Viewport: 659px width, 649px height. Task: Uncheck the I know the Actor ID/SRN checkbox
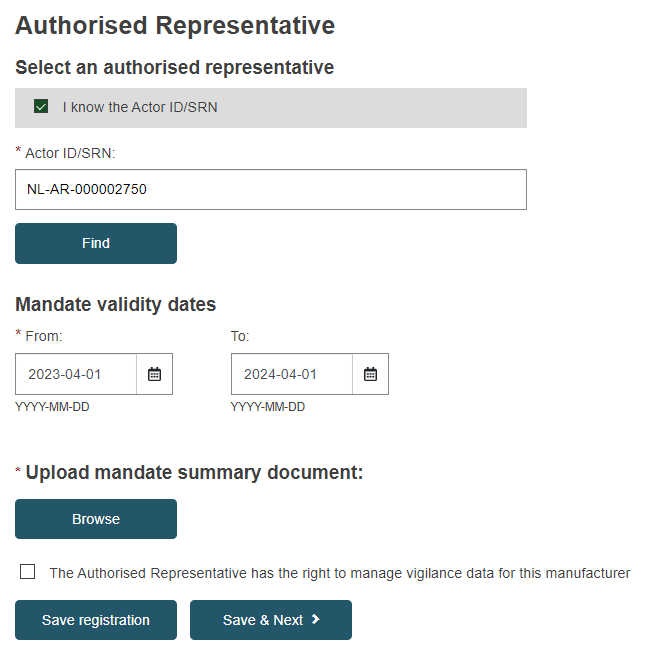(41, 106)
